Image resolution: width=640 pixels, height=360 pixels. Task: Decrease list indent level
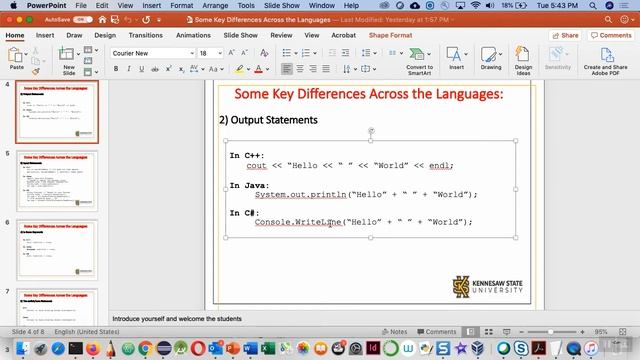tap(332, 53)
